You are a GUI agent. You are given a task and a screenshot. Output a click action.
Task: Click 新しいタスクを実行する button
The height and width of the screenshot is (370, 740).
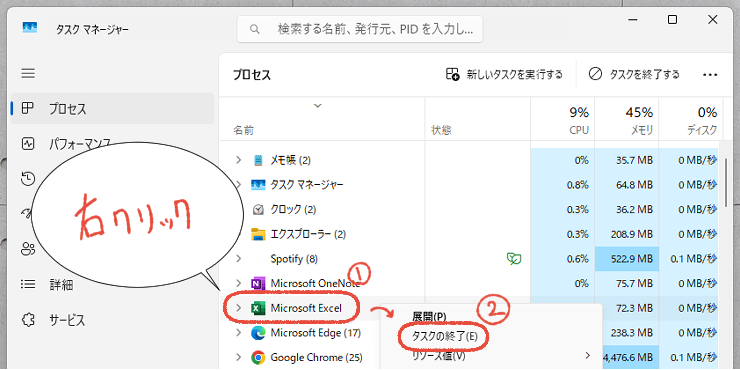click(504, 74)
